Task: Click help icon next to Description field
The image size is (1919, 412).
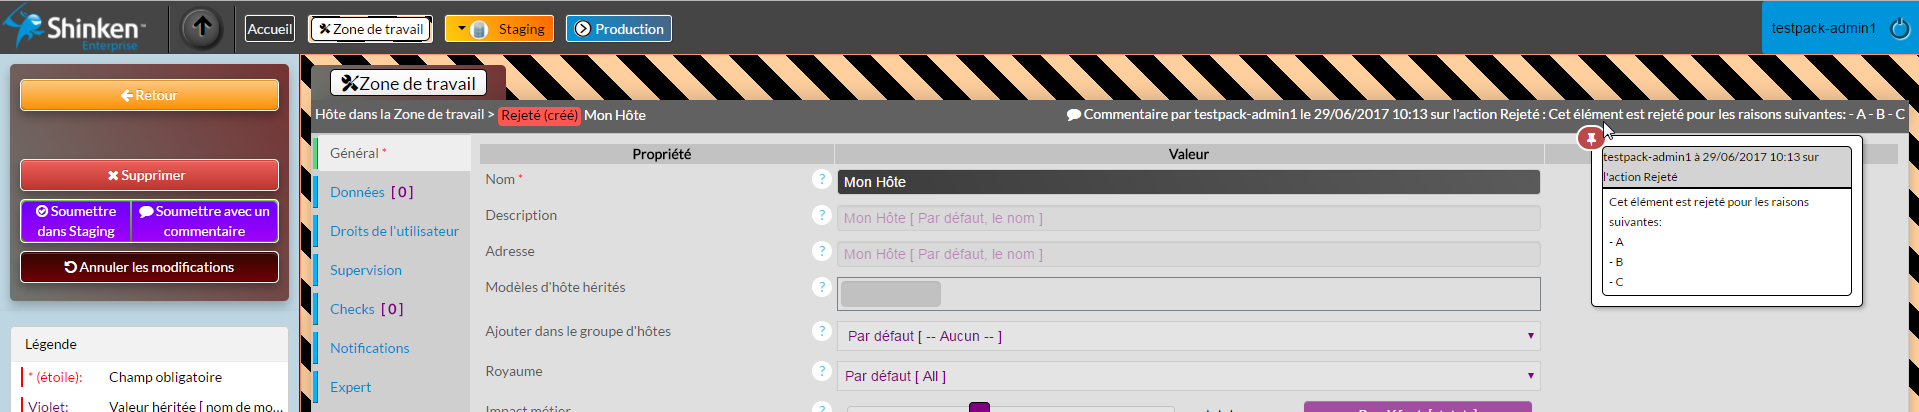Action: tap(822, 215)
